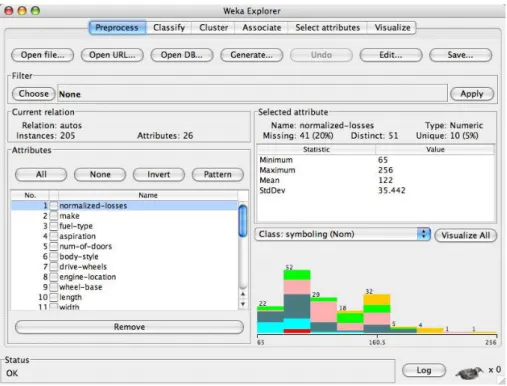Screen dimensions: 507x386
Task: Switch to the Classify tab
Action: (169, 28)
